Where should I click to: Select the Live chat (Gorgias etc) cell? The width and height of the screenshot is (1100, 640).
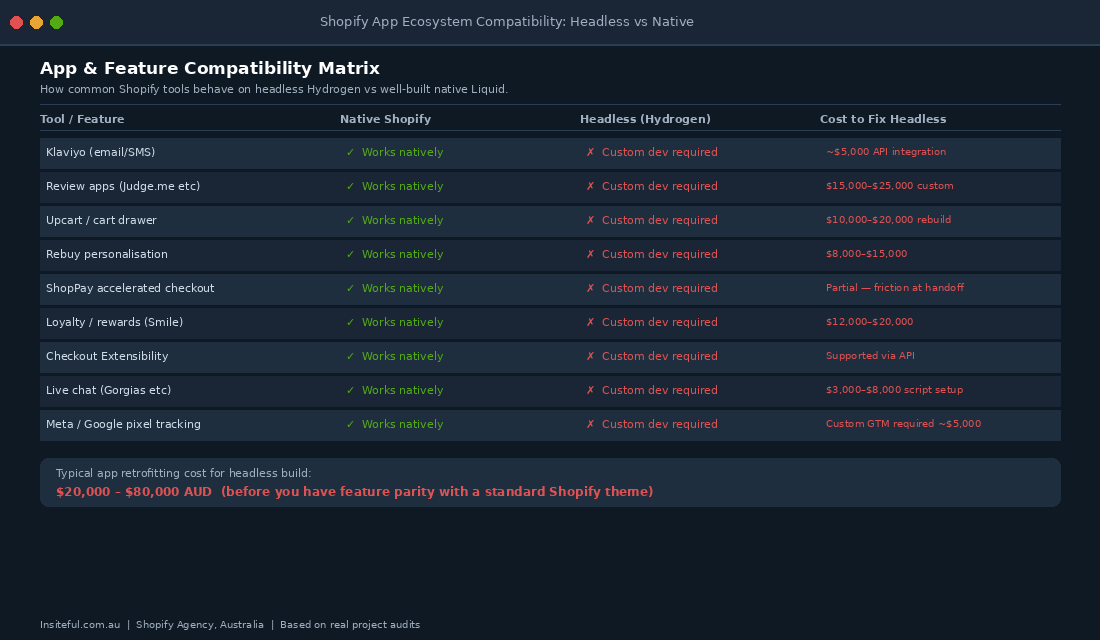(x=108, y=390)
